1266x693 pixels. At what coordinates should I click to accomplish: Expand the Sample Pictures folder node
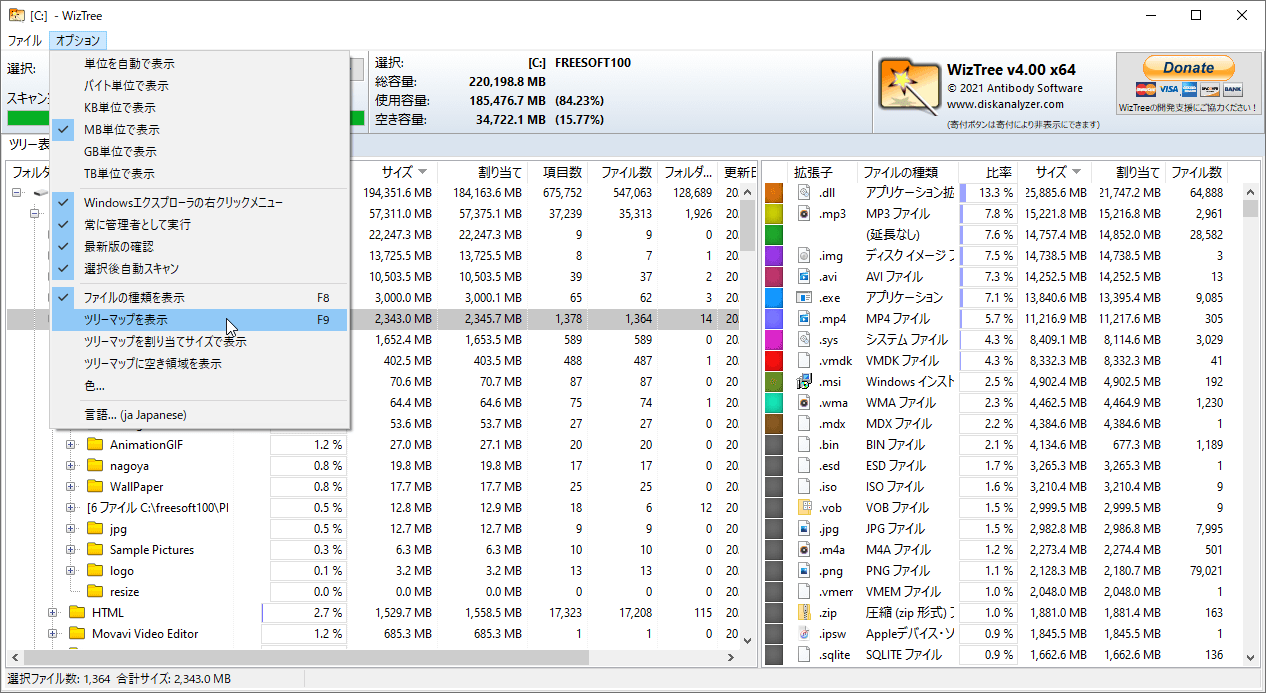pyautogui.click(x=71, y=549)
